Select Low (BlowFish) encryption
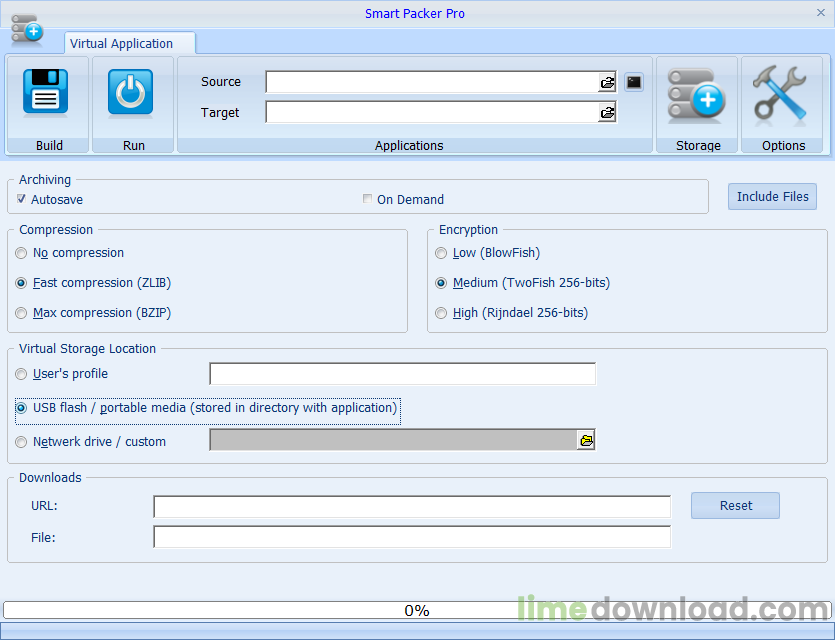The height and width of the screenshot is (640, 835). (x=441, y=253)
